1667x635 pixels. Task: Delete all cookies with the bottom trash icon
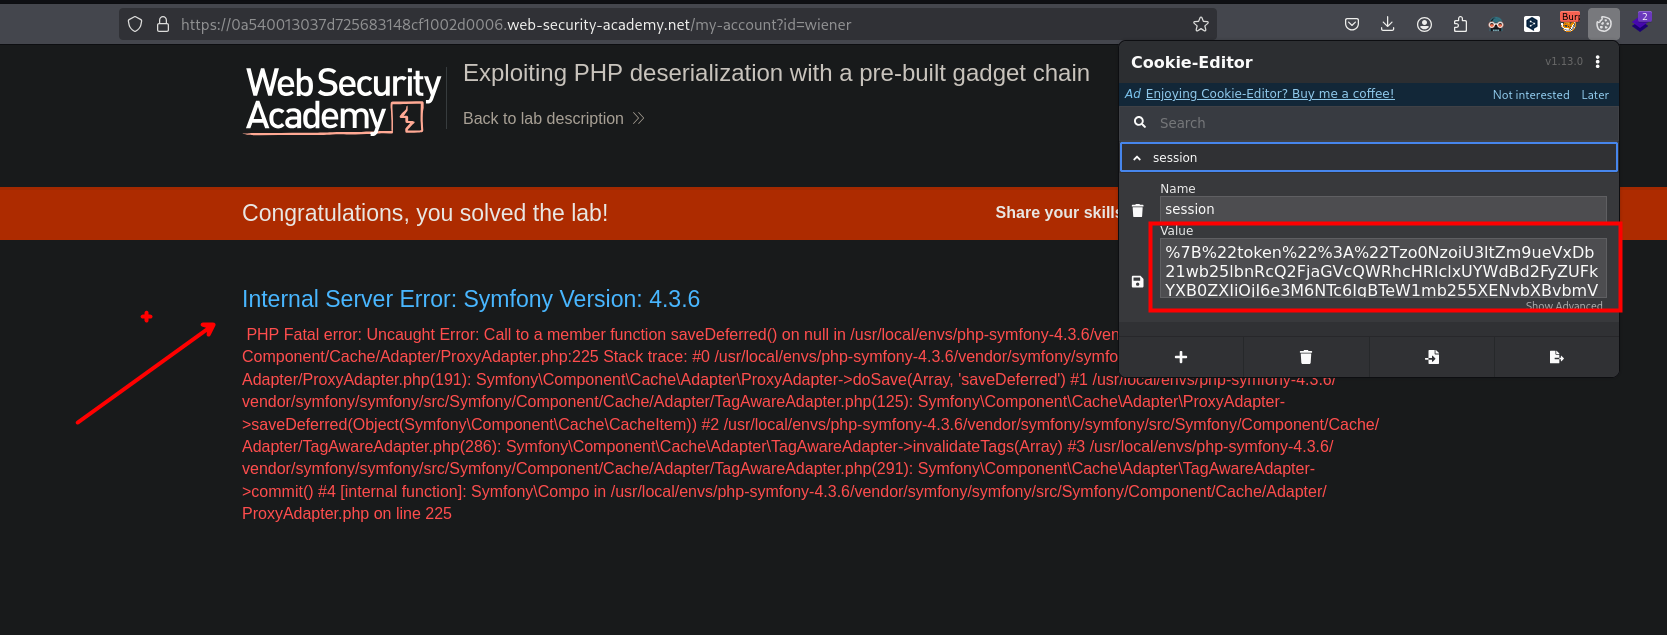pyautogui.click(x=1306, y=357)
